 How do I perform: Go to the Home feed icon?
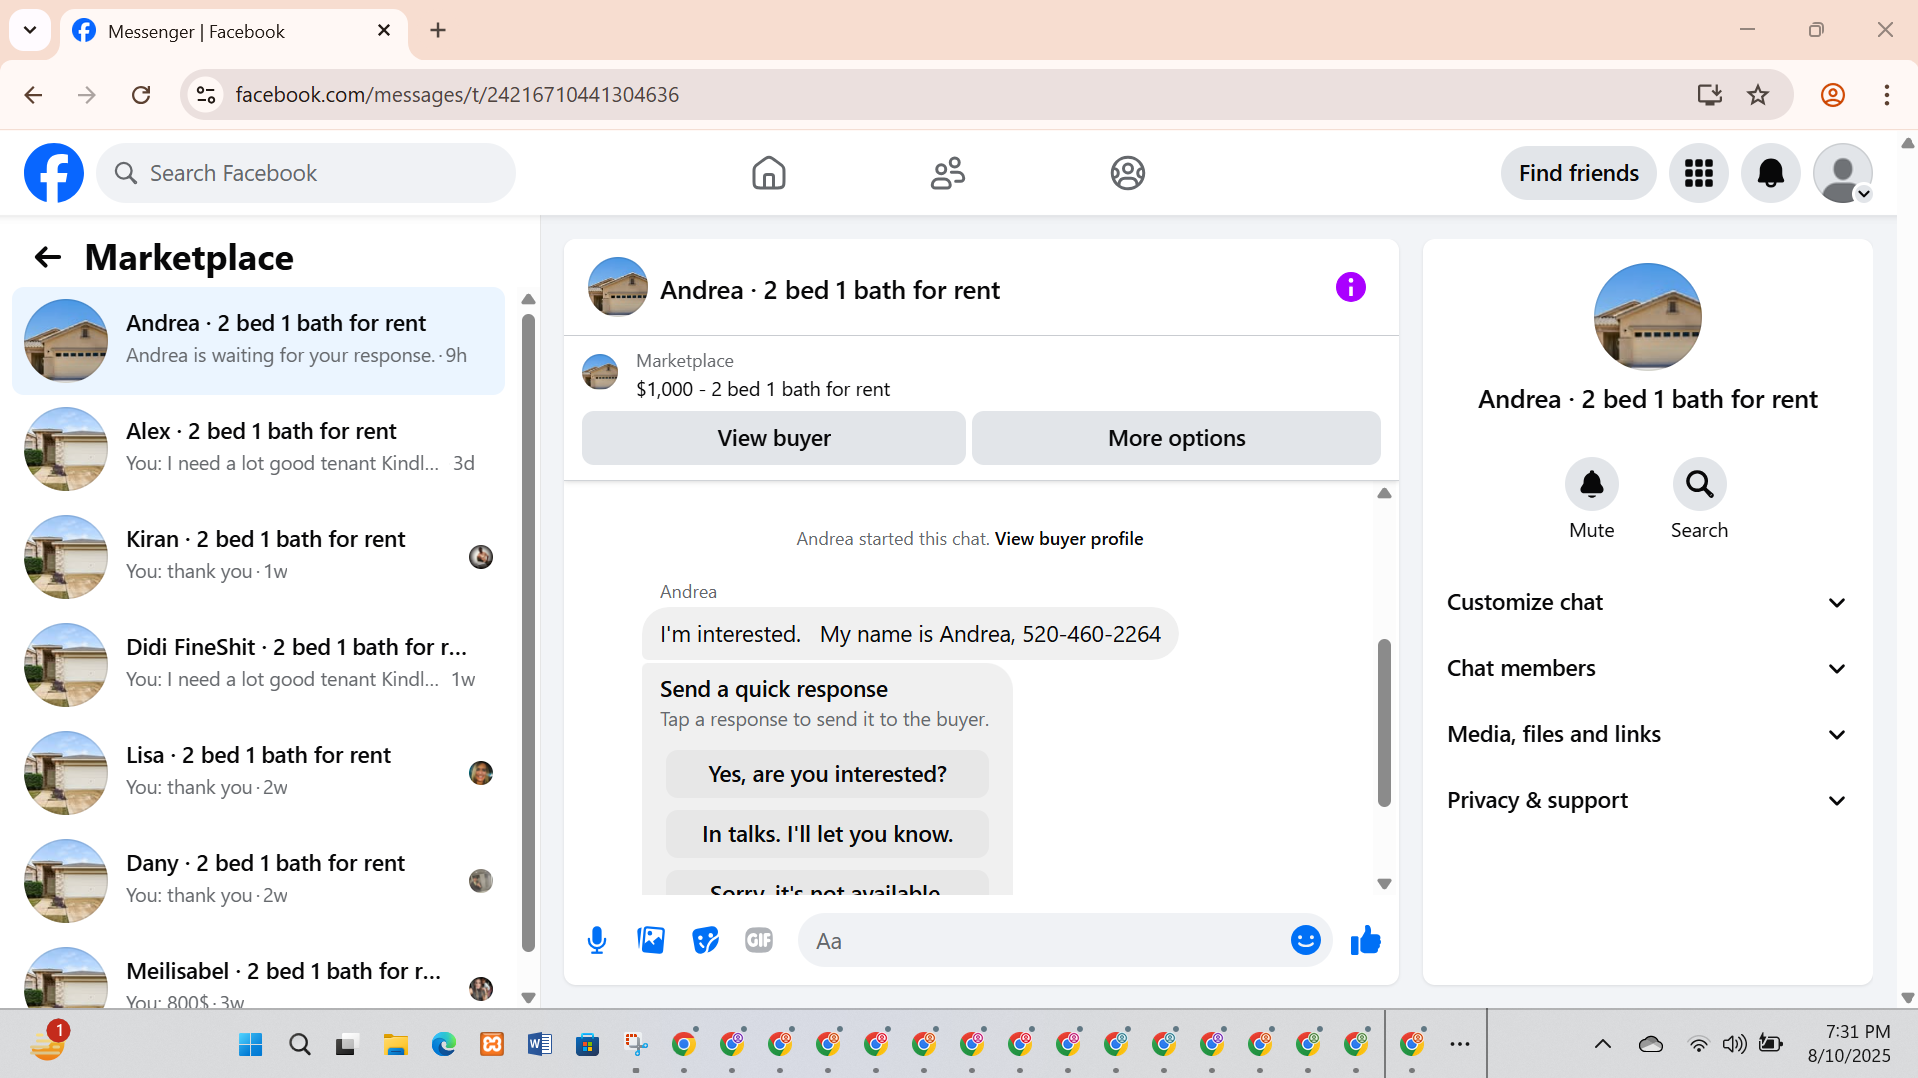pos(768,173)
